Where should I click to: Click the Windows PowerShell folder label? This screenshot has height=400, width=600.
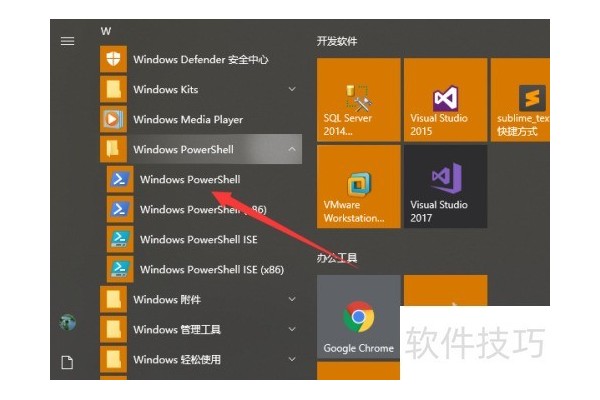point(183,149)
